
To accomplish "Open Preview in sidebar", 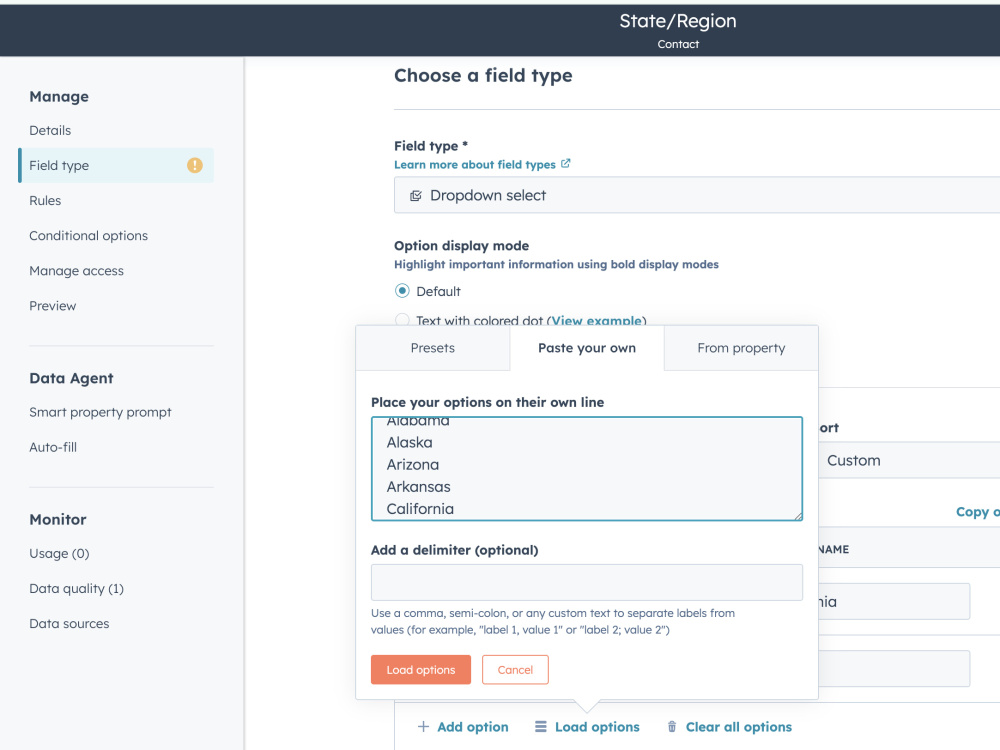I will coord(53,305).
